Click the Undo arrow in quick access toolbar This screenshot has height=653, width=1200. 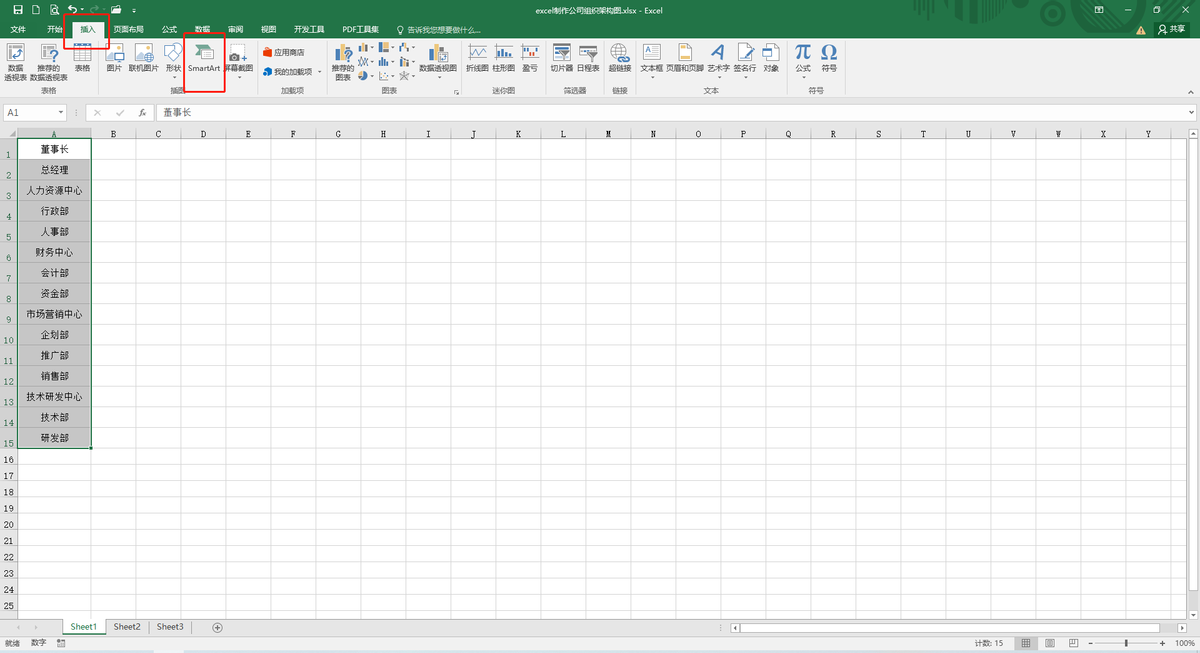pos(72,9)
